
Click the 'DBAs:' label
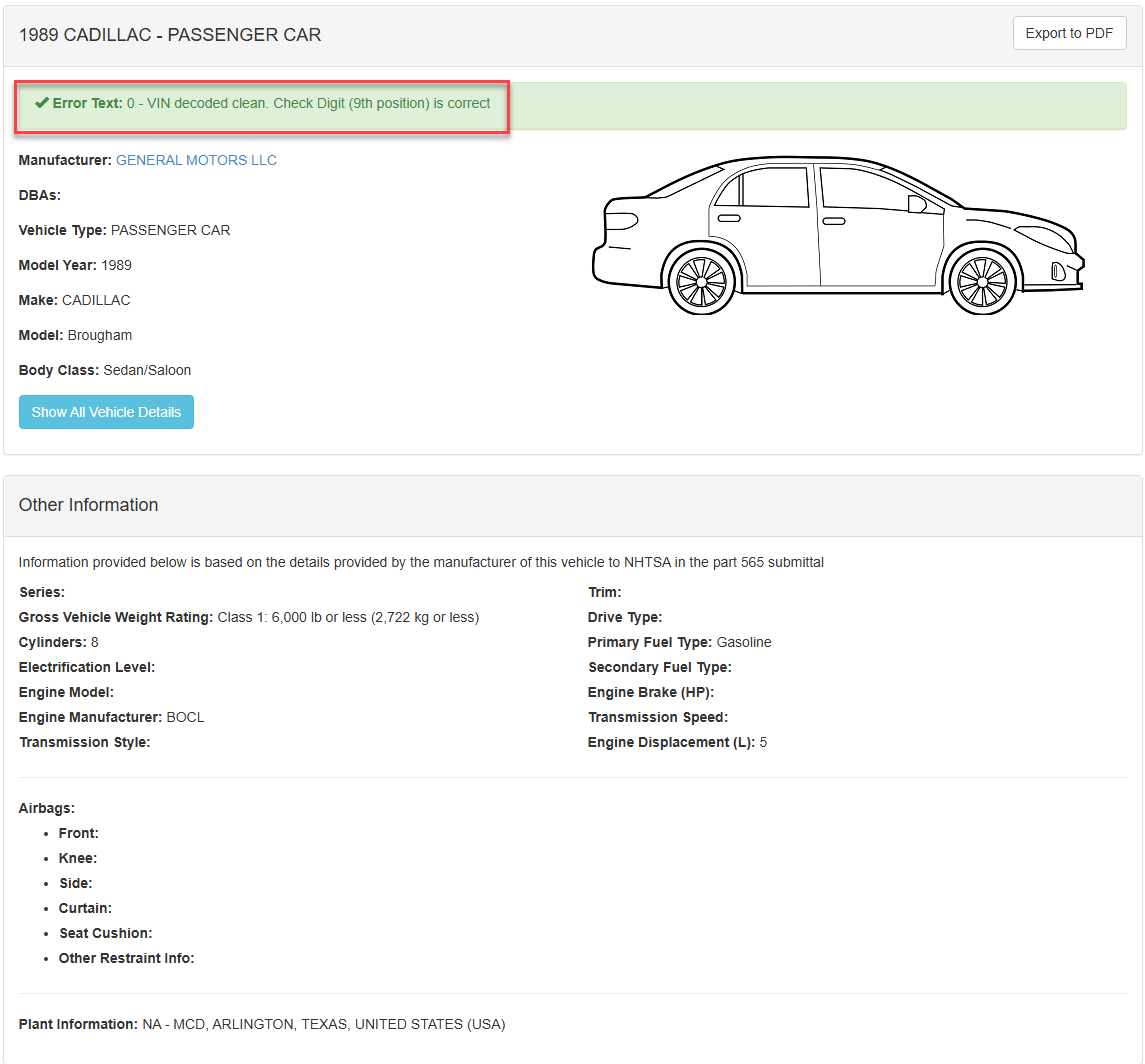click(x=40, y=196)
